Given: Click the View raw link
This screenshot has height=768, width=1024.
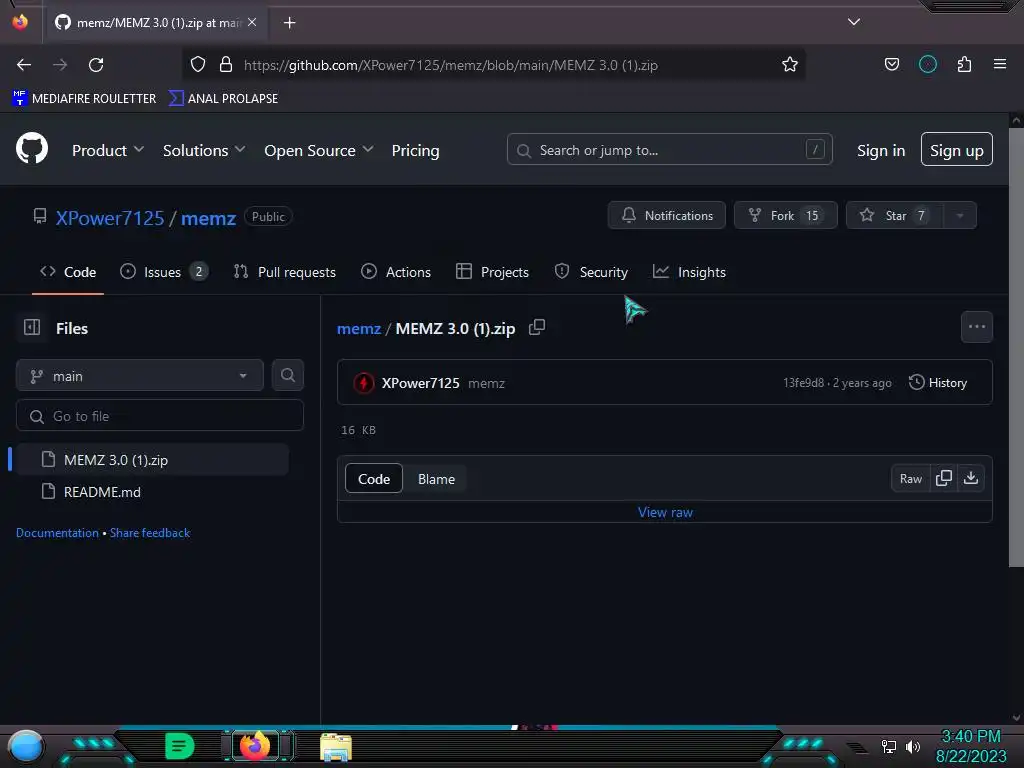Looking at the screenshot, I should point(665,512).
